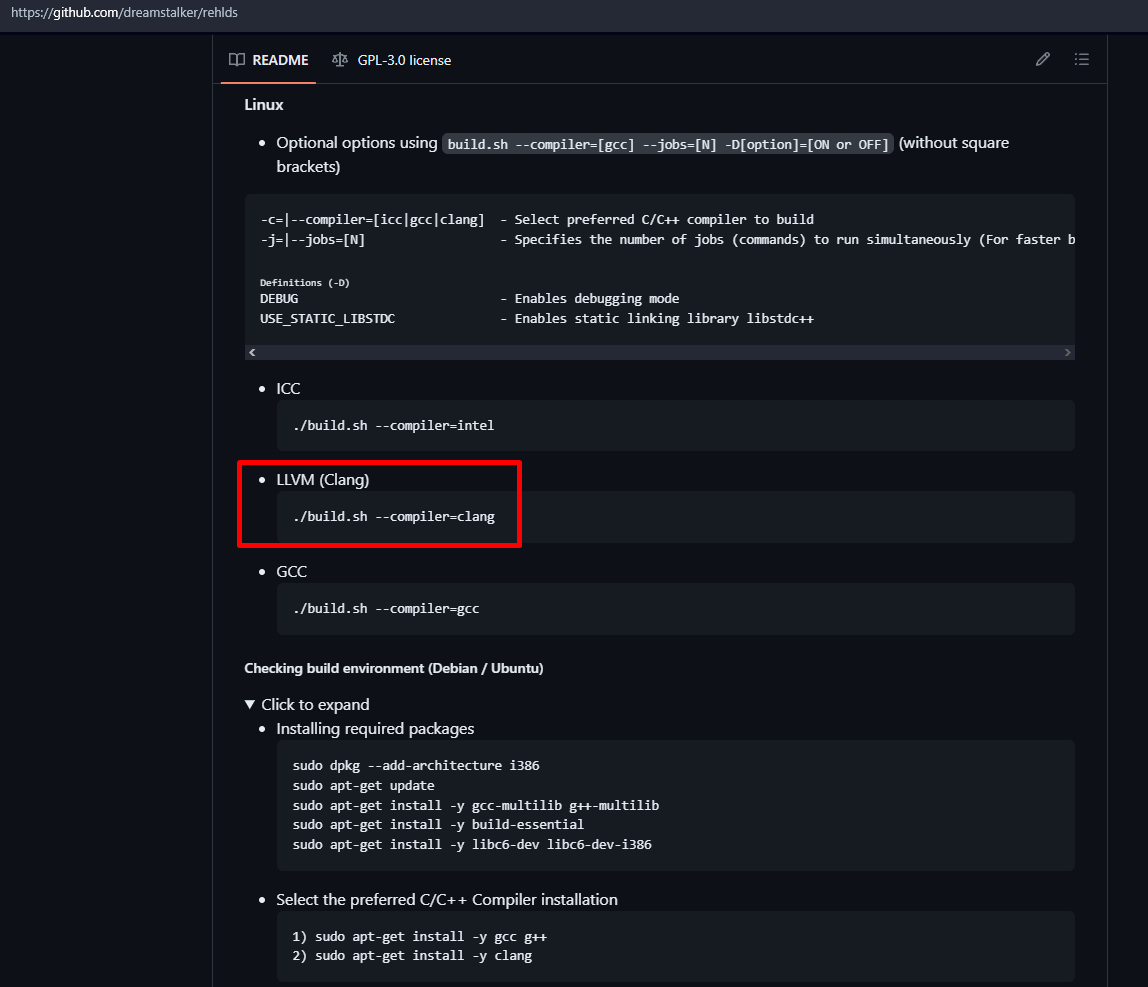Click the DEBUG definition row
The height and width of the screenshot is (987, 1148).
469,299
